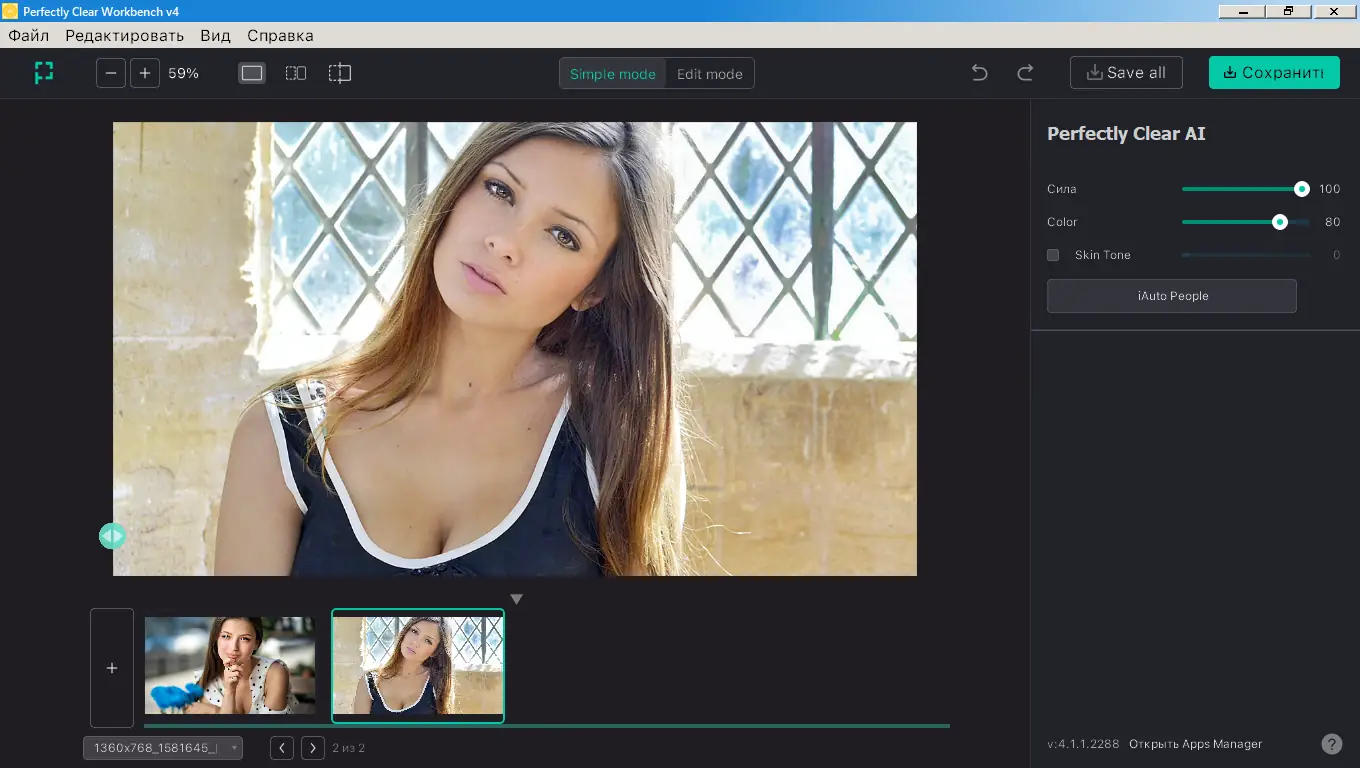Click the '2 из 2' image counter

(349, 748)
